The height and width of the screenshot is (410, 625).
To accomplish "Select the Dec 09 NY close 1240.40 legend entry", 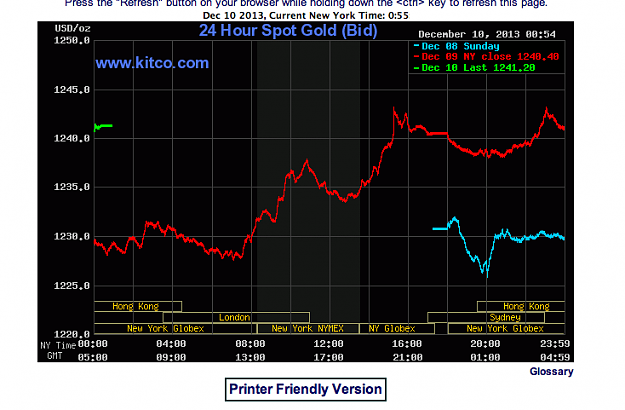I will click(x=486, y=57).
